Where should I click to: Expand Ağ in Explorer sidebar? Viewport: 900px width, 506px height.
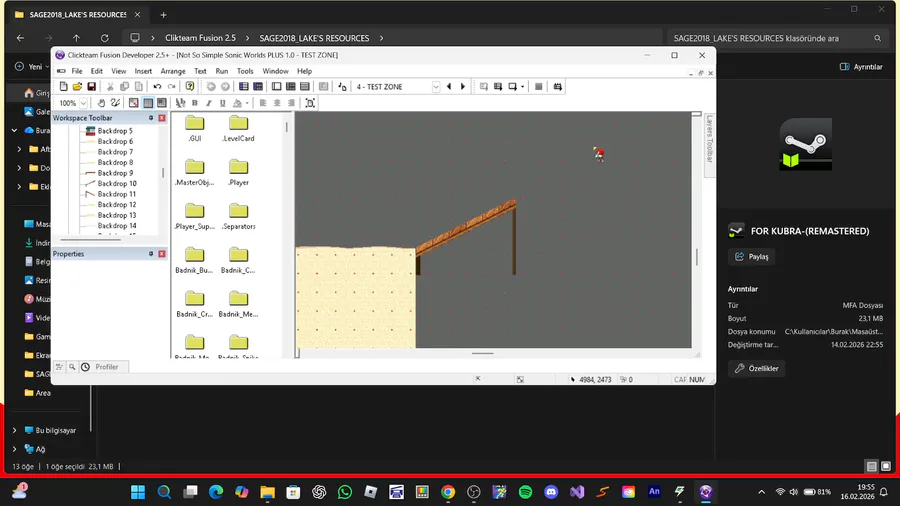pyautogui.click(x=15, y=449)
